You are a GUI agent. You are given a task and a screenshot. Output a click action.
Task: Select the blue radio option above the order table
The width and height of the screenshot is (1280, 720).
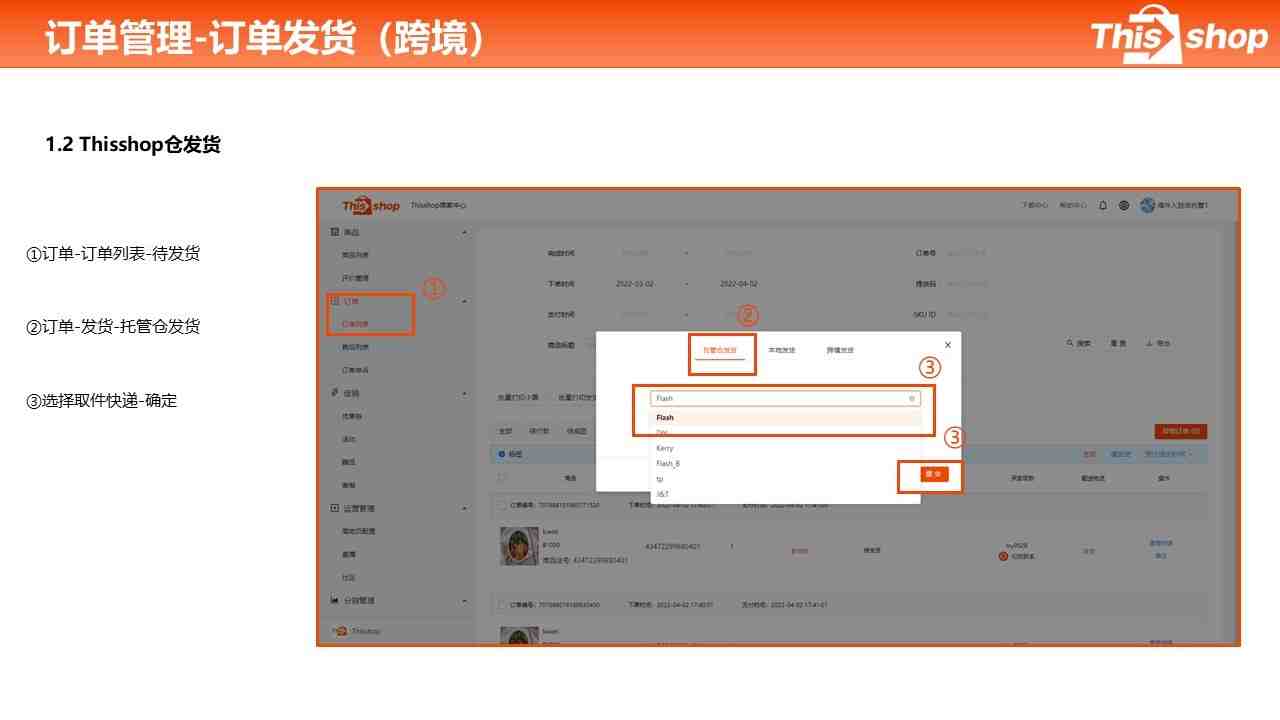(x=502, y=454)
